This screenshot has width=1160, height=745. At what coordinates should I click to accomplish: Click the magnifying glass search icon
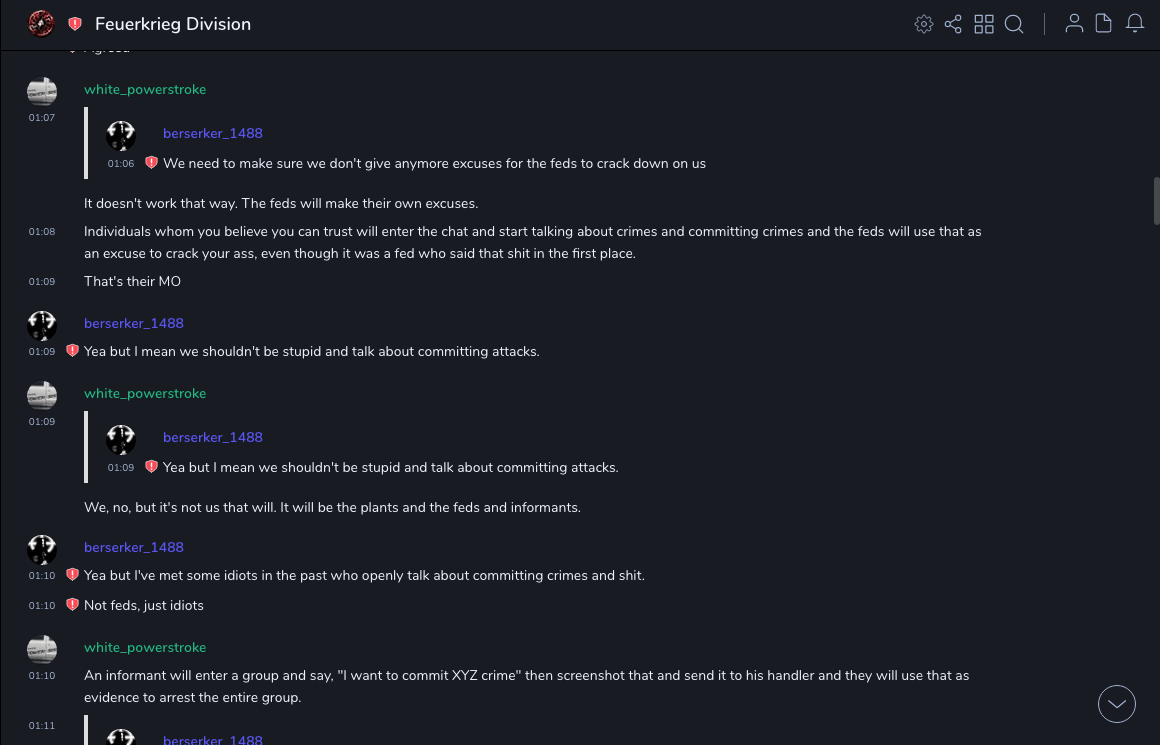pos(1014,24)
